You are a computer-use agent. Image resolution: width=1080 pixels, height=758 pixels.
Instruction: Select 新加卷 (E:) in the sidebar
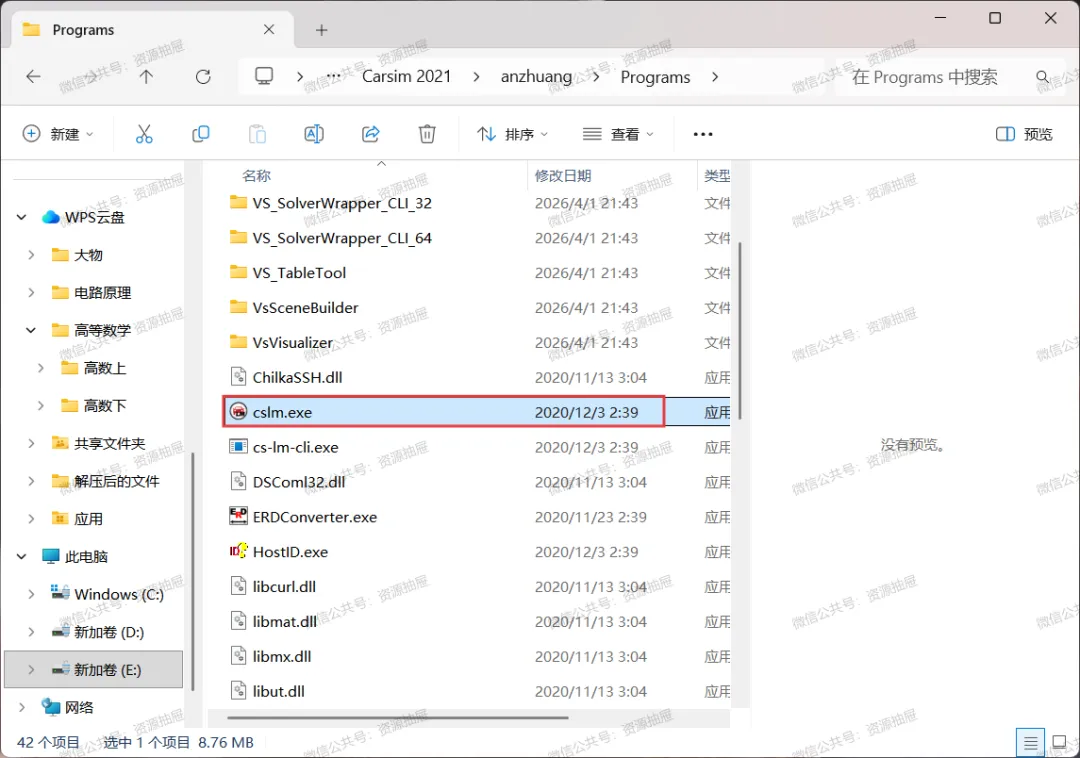[x=94, y=669]
